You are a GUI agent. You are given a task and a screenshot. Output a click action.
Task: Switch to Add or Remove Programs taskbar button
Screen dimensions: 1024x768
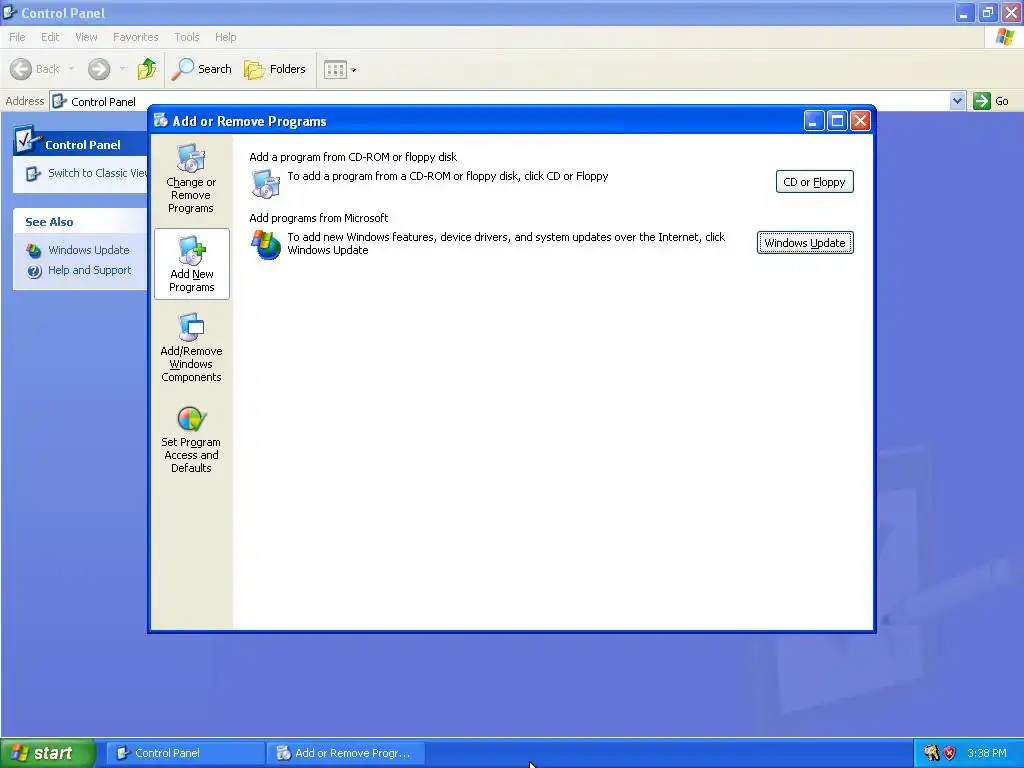tap(346, 753)
